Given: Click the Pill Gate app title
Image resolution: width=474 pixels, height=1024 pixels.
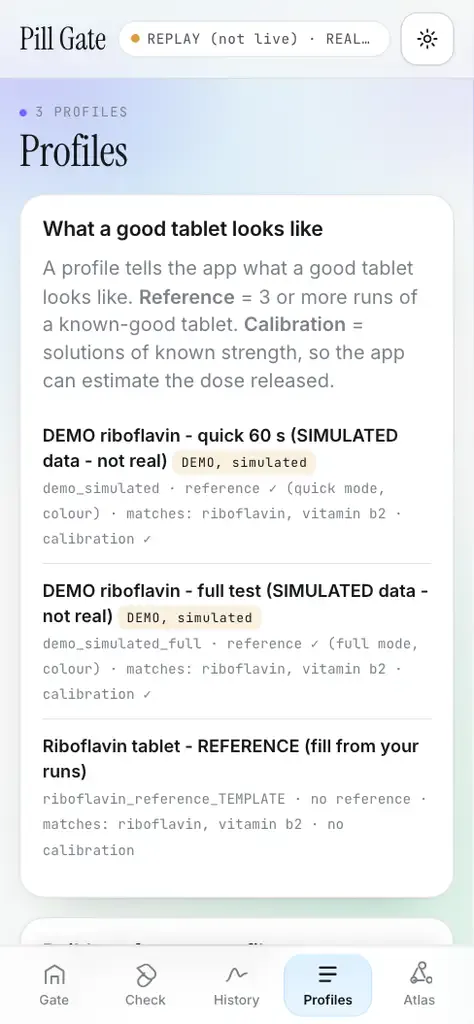Looking at the screenshot, I should (x=63, y=39).
